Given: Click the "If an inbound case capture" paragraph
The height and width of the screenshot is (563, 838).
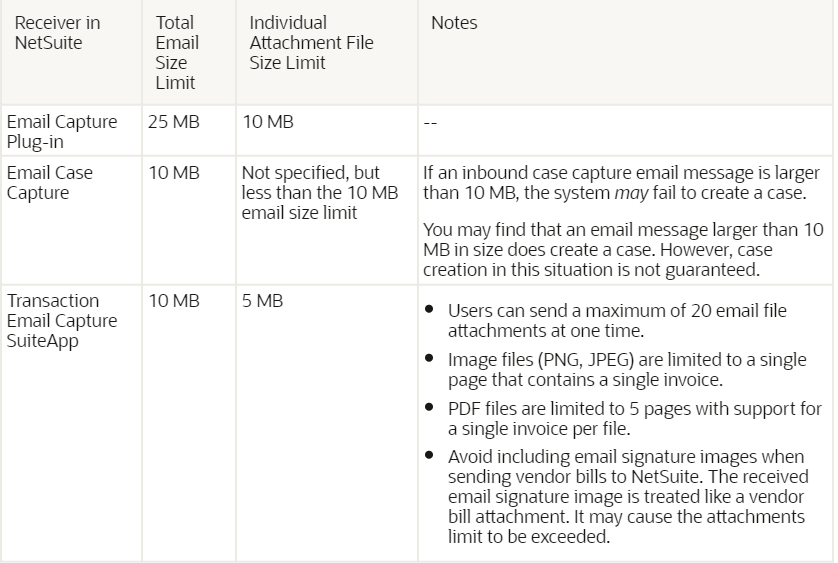Looking at the screenshot, I should click(x=620, y=182).
